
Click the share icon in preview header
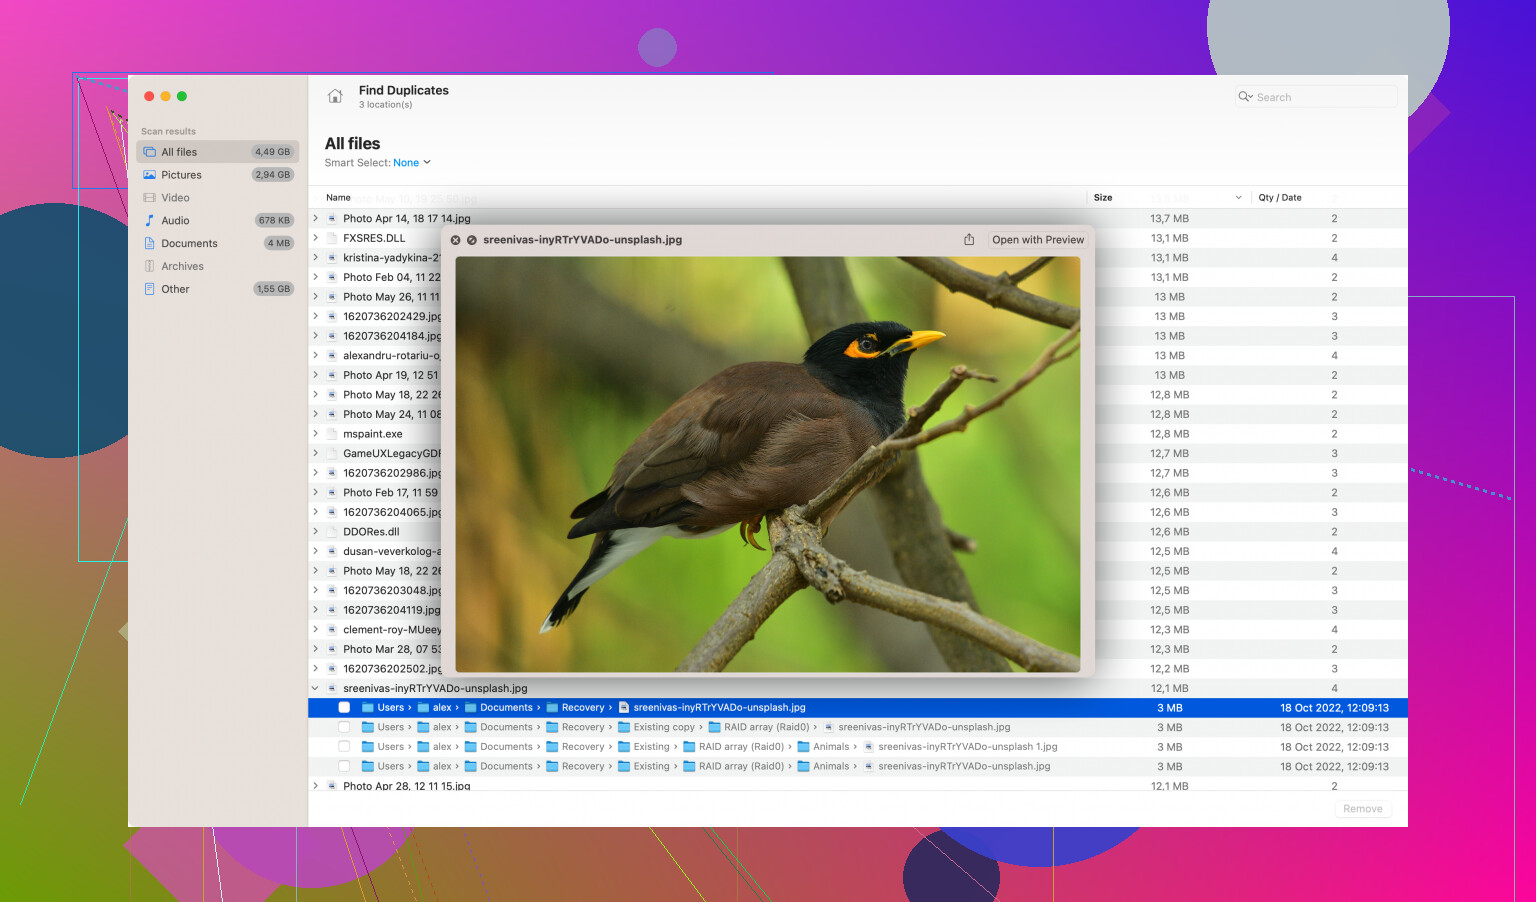pos(968,240)
